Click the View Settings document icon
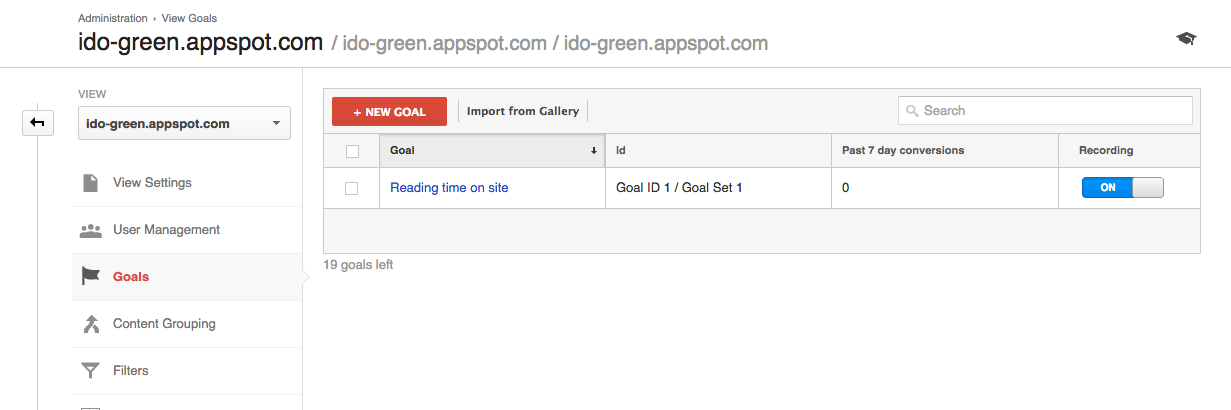This screenshot has height=410, width=1231. click(91, 183)
